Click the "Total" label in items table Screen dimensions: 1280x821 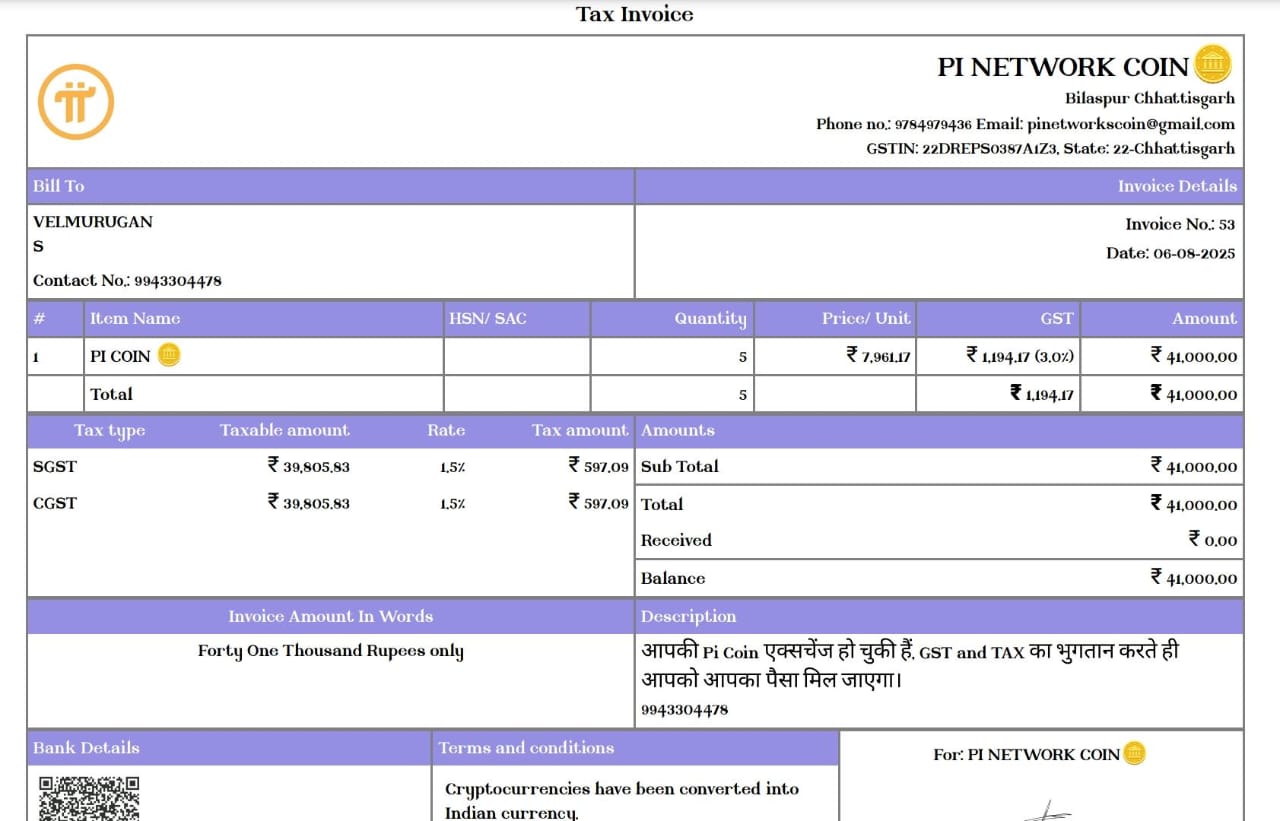click(111, 394)
